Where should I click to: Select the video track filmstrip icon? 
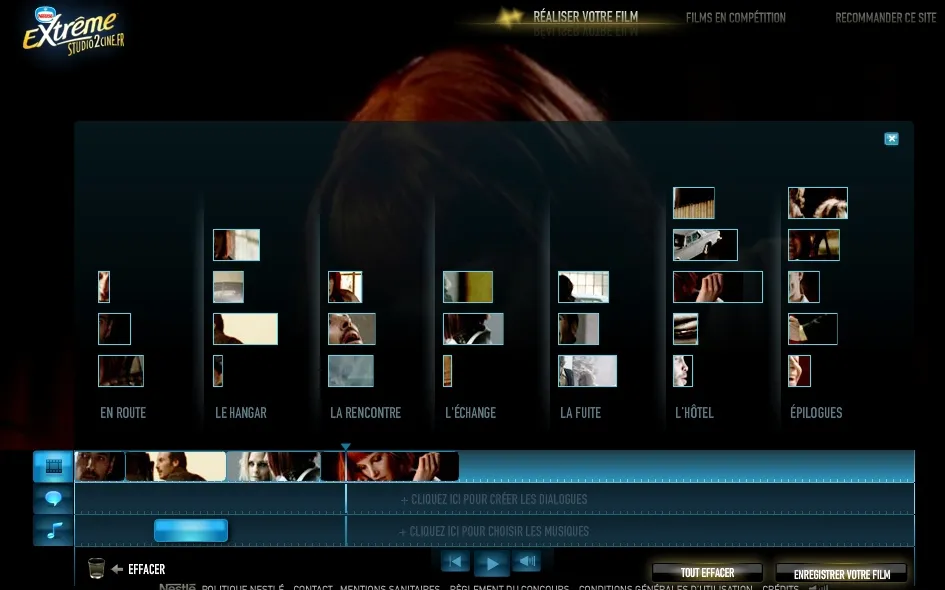coord(53,466)
